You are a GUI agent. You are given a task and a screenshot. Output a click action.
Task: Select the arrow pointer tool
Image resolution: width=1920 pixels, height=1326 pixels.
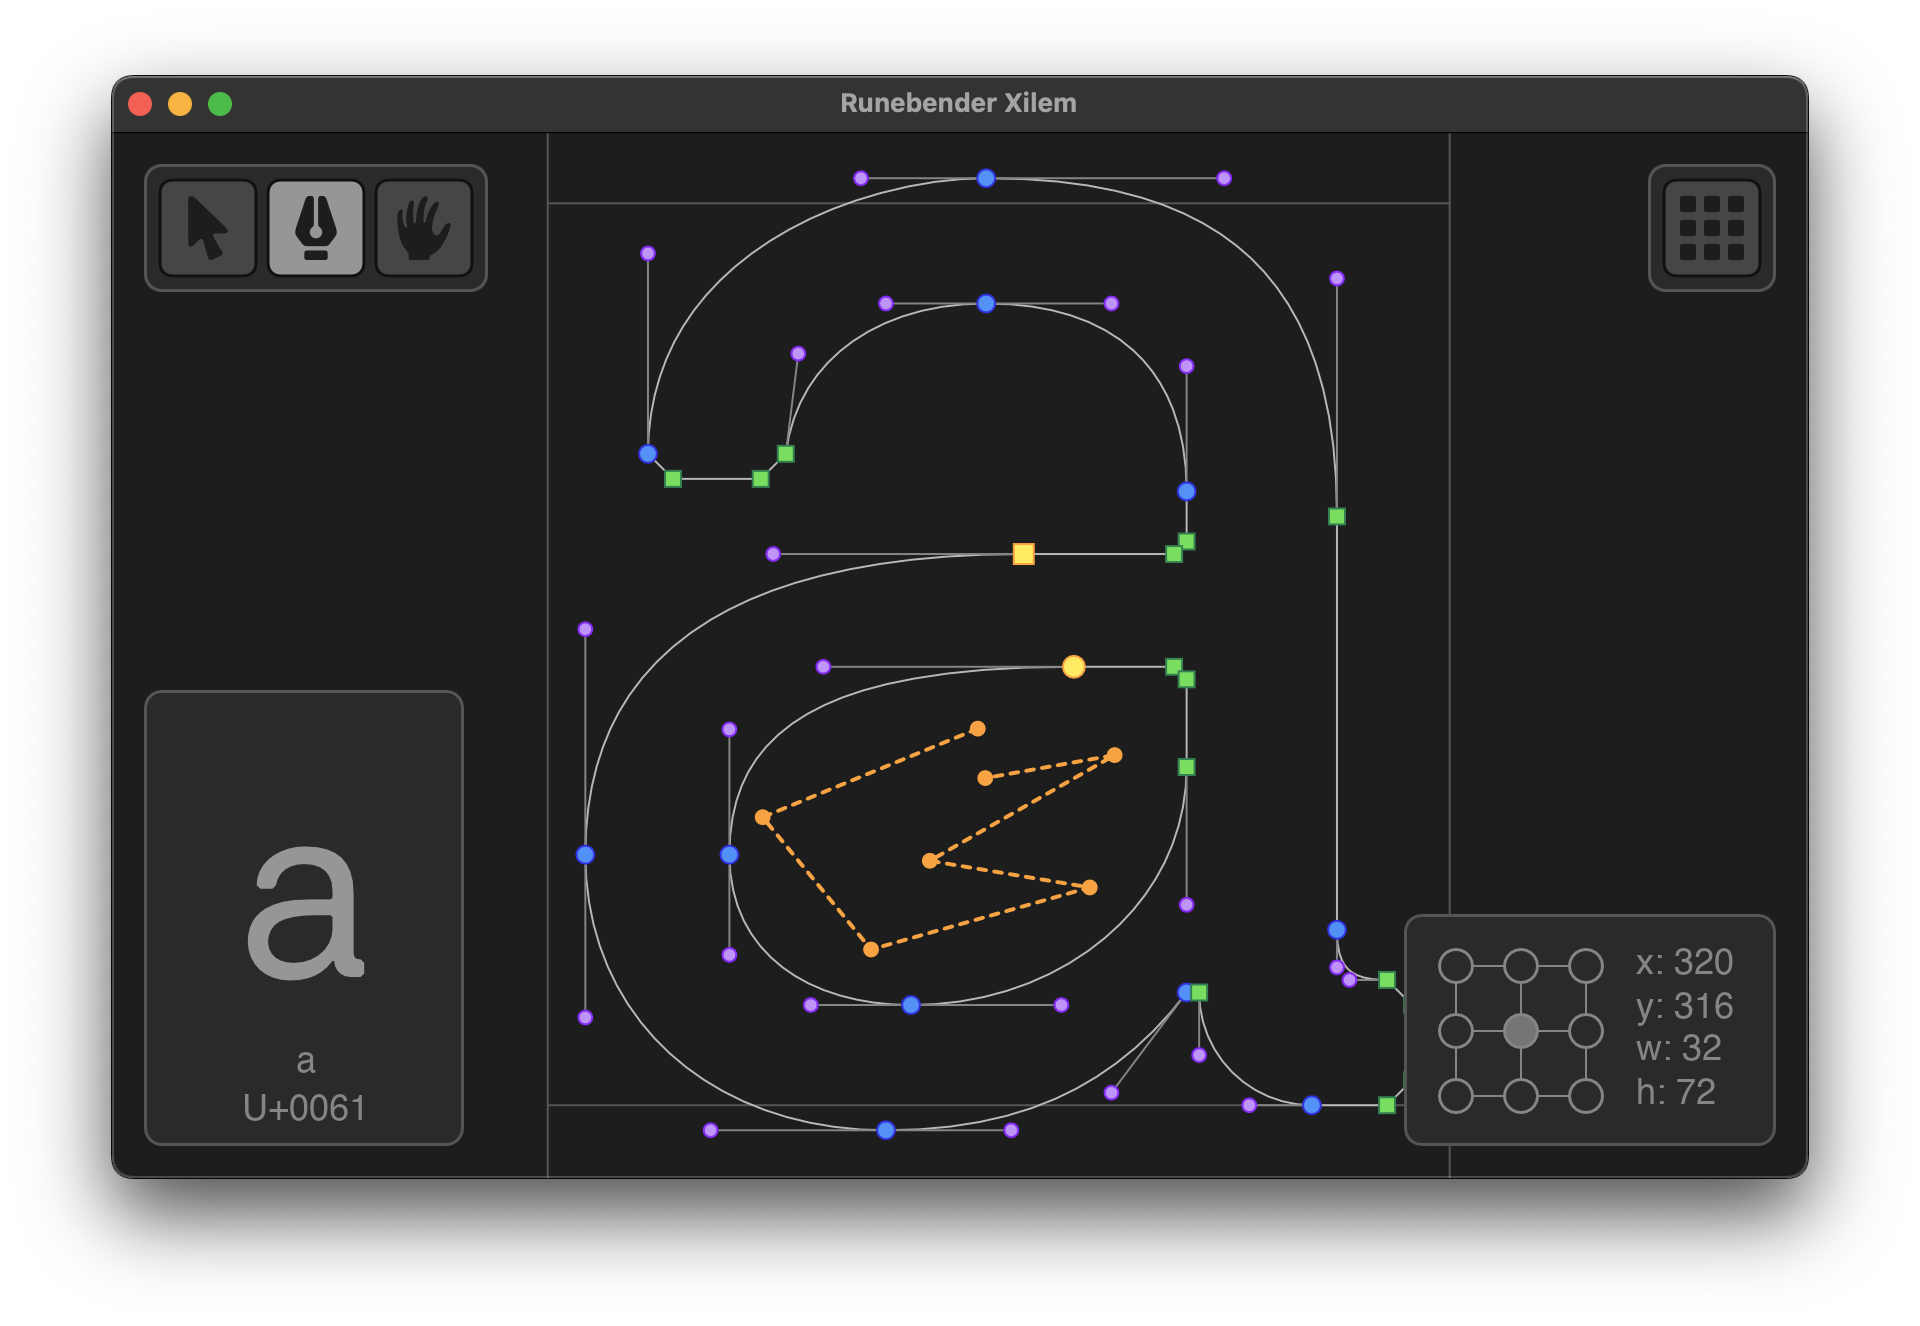(x=208, y=228)
